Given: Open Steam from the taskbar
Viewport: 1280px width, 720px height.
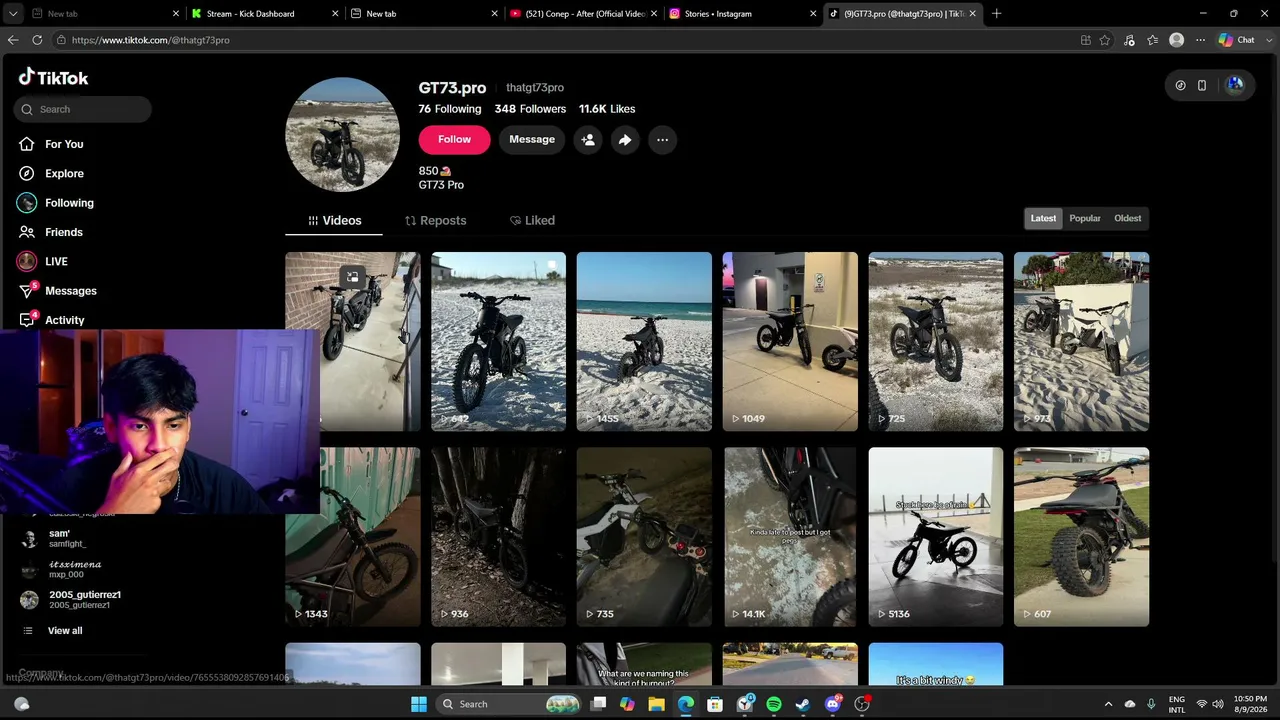Looking at the screenshot, I should (803, 704).
